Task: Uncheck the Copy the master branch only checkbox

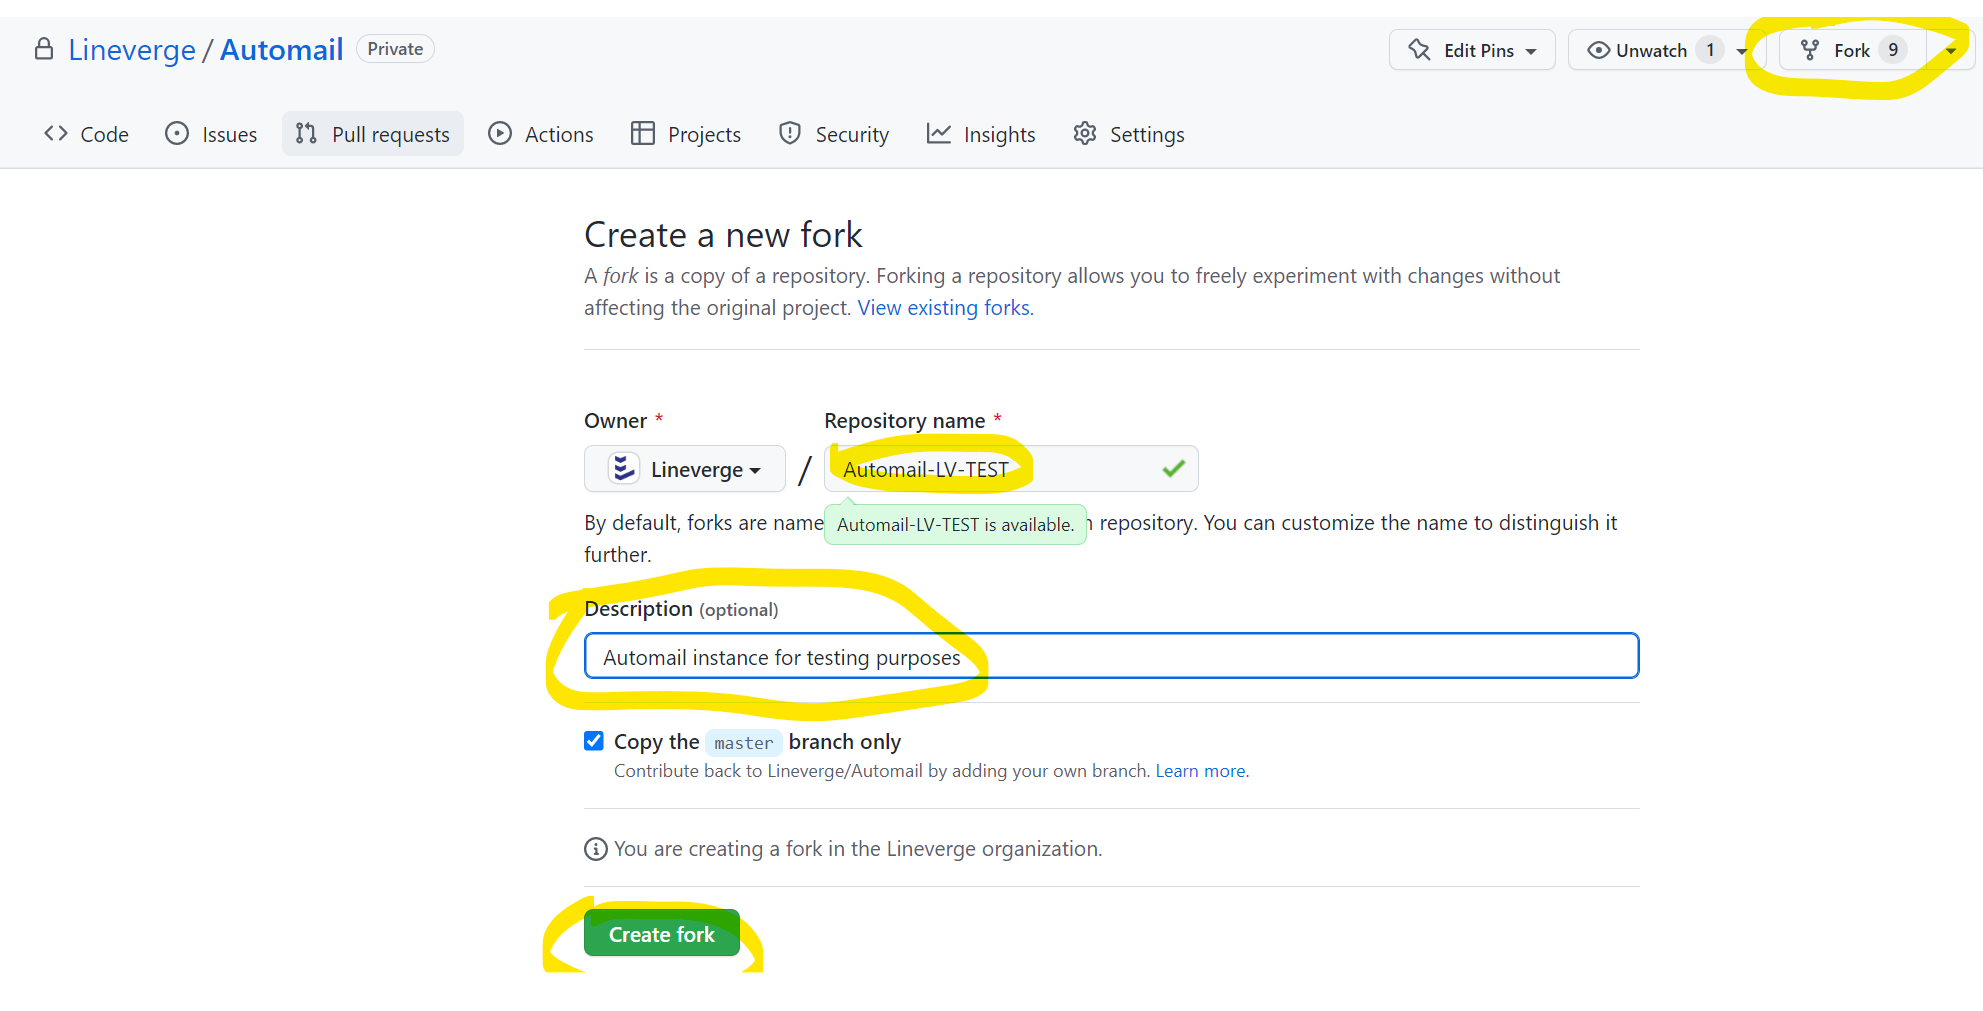Action: pos(593,740)
